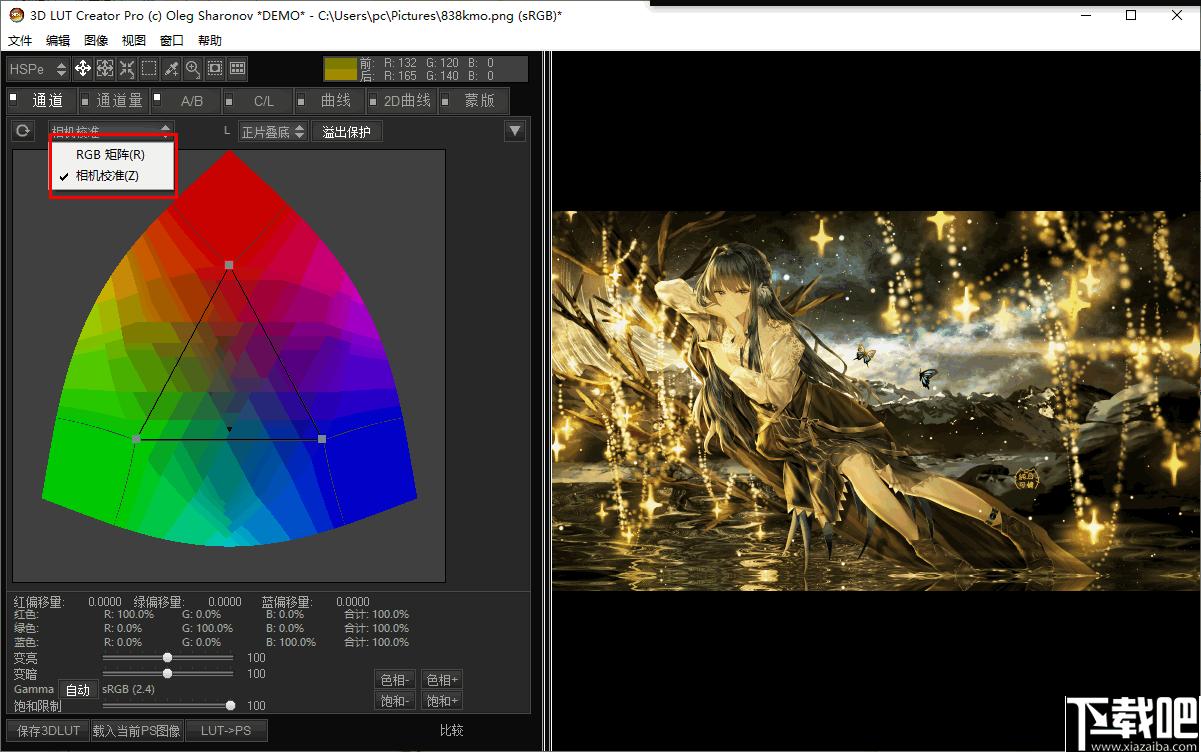Click the 饱和限制 slider handle
This screenshot has width=1201, height=752.
pyautogui.click(x=231, y=705)
